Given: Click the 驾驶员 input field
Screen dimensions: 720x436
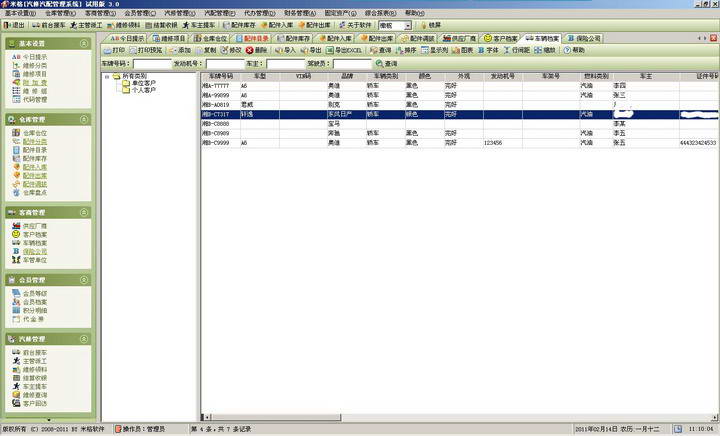Looking at the screenshot, I should click(x=352, y=64).
